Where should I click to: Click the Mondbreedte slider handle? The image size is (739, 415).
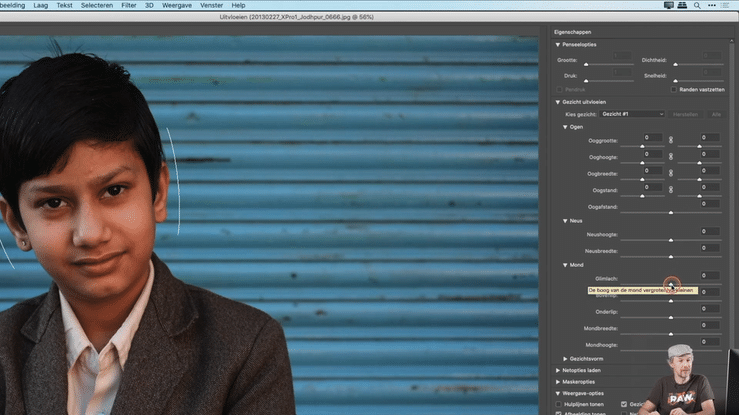(671, 334)
